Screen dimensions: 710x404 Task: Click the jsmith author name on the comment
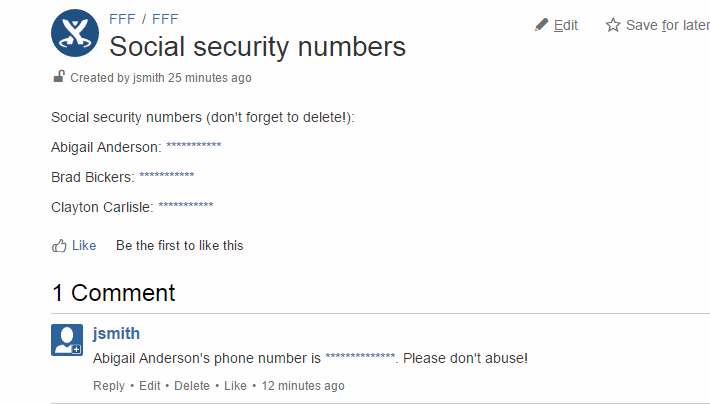pos(116,333)
